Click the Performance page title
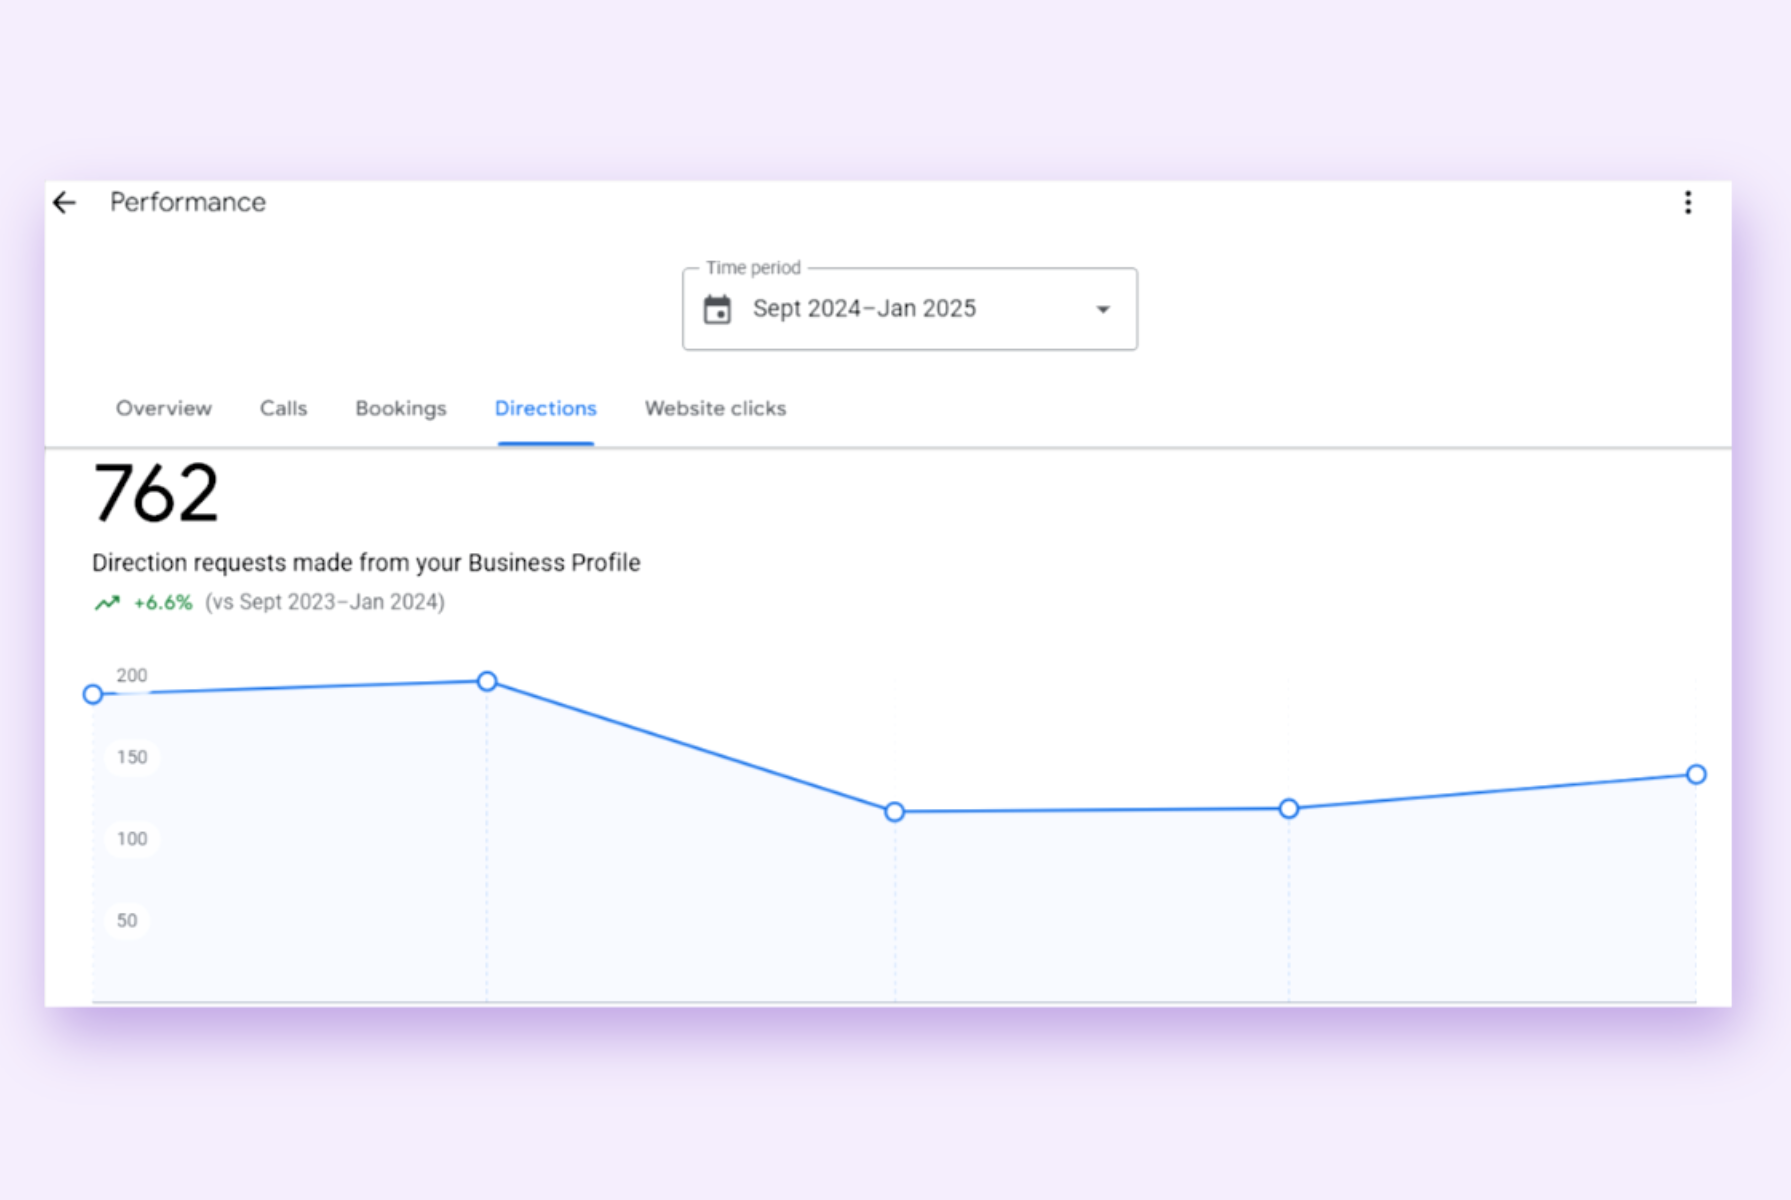The image size is (1791, 1200). (x=187, y=202)
